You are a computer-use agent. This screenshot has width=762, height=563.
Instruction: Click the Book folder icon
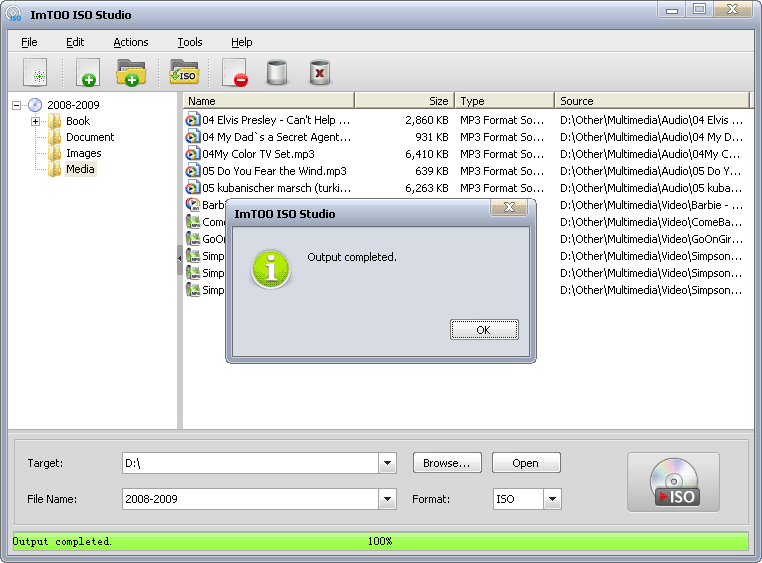pyautogui.click(x=54, y=121)
